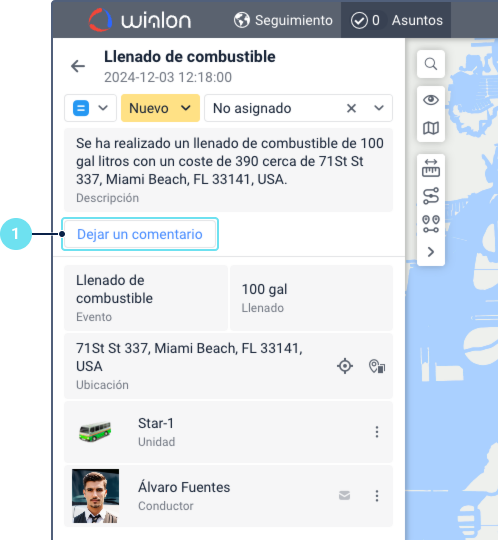The width and height of the screenshot is (498, 540).
Task: Open Álvaro Fuentes driver options menu
Action: click(x=377, y=496)
